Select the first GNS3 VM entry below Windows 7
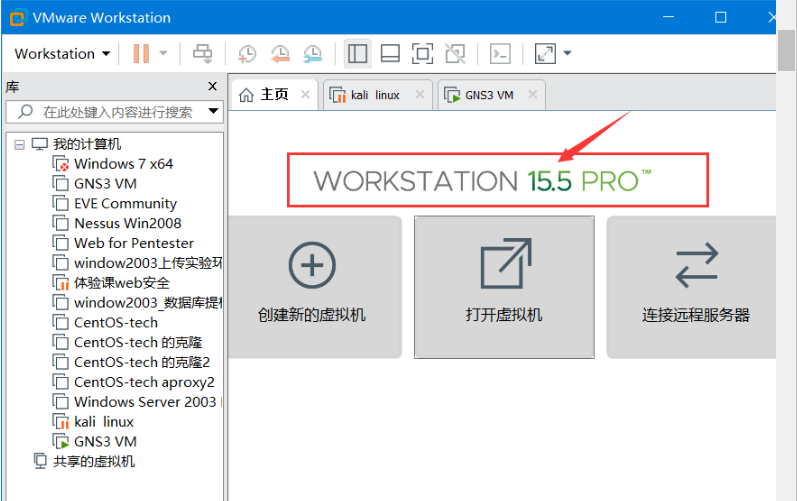This screenshot has width=797, height=501. pos(105,183)
